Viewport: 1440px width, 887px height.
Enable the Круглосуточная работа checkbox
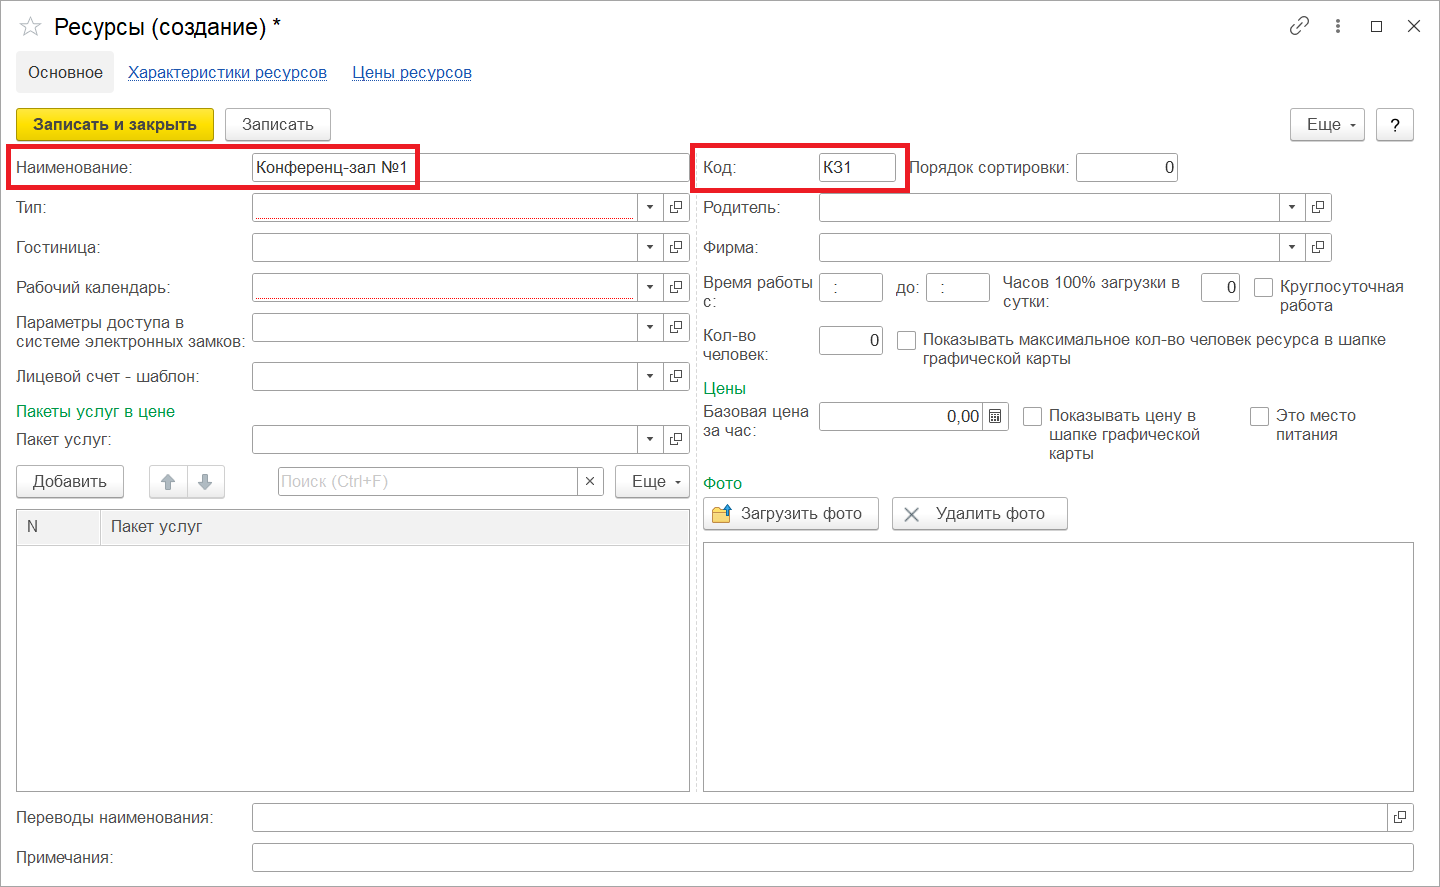click(1263, 288)
